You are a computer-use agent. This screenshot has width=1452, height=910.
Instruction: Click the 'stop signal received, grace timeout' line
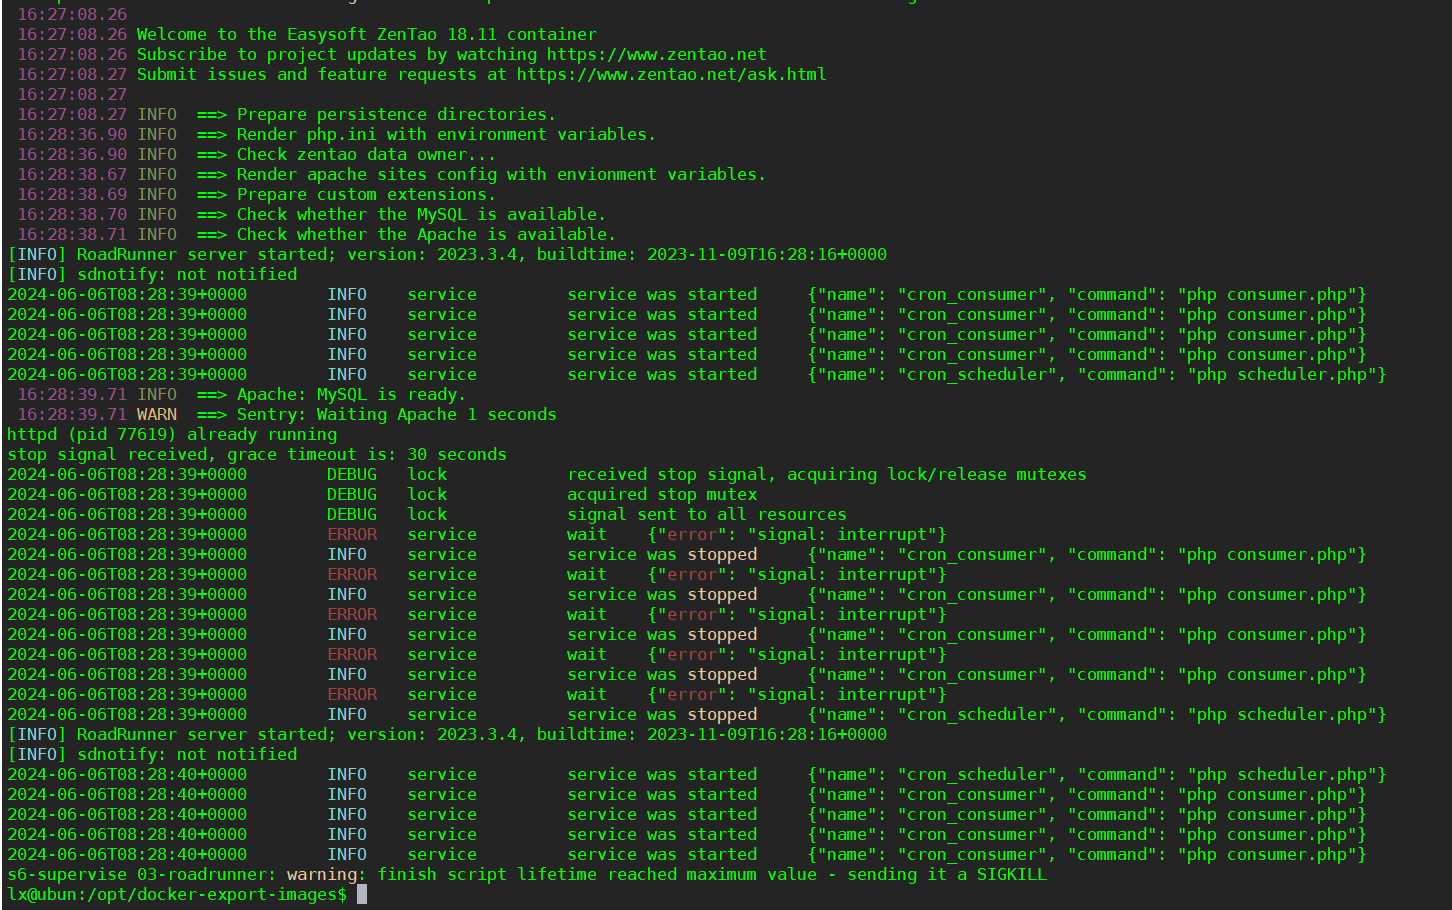(256, 455)
